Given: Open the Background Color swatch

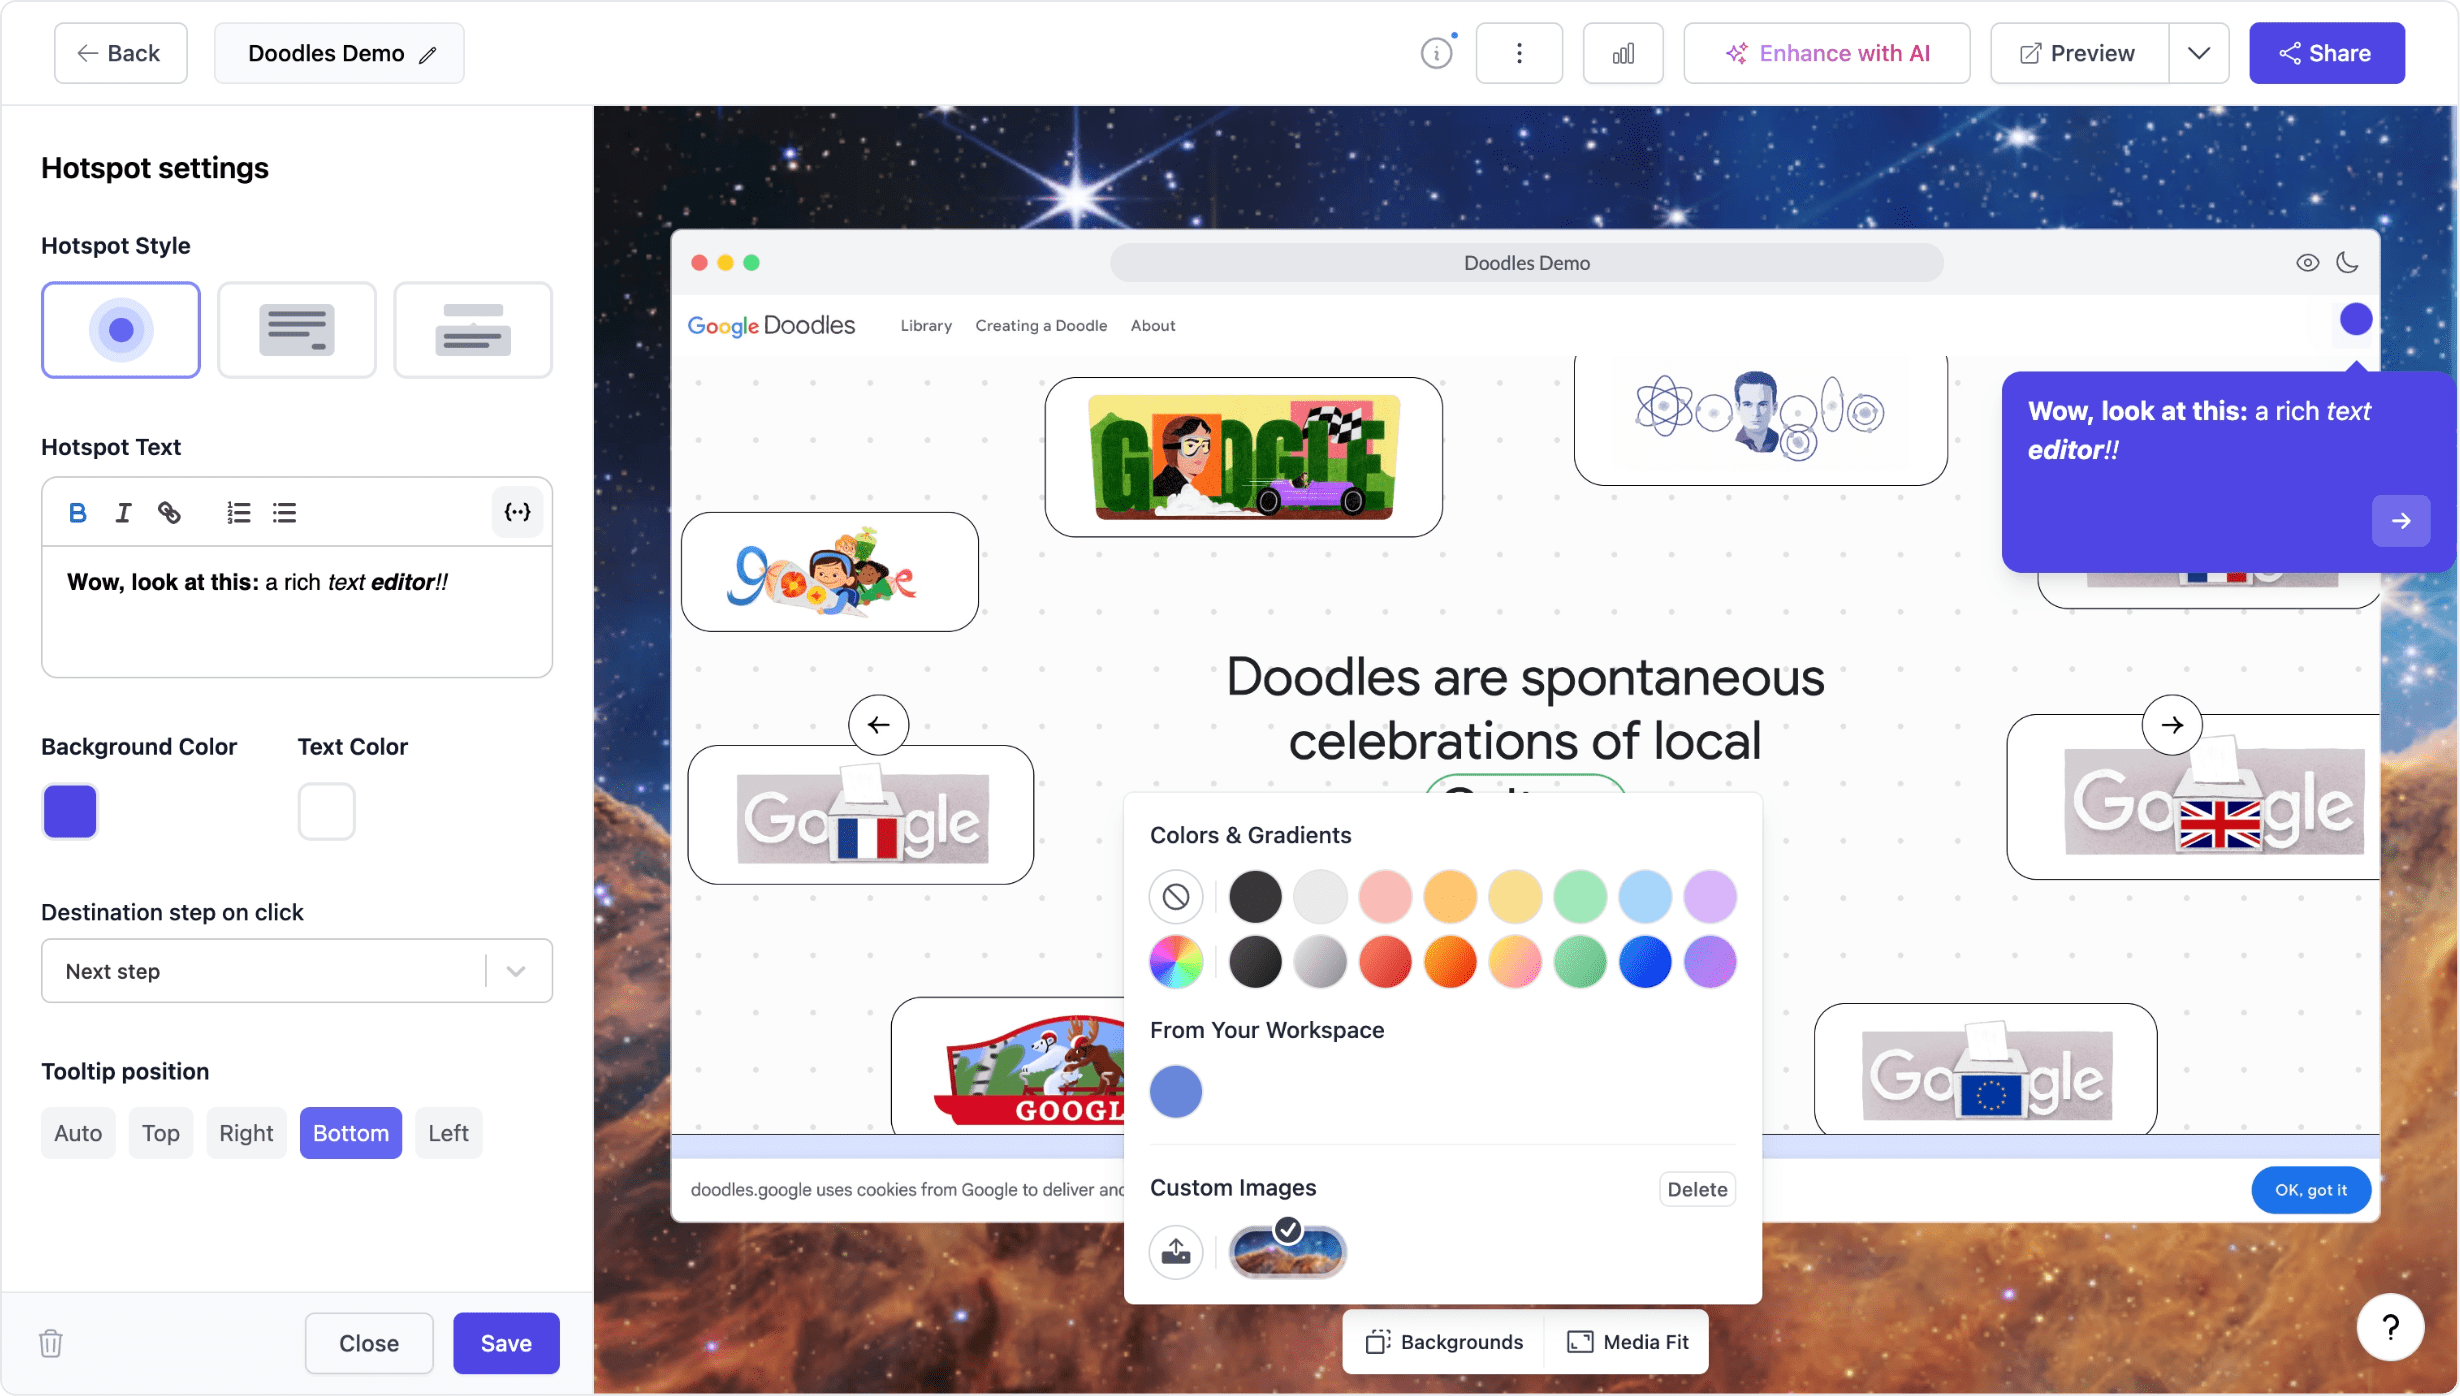Looking at the screenshot, I should tap(70, 811).
